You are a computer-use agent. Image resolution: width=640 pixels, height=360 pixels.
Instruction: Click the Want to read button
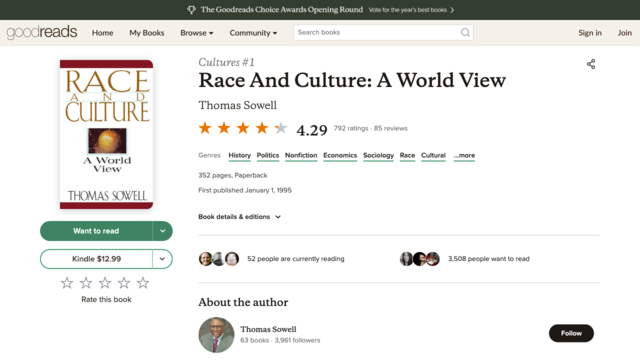(x=96, y=231)
